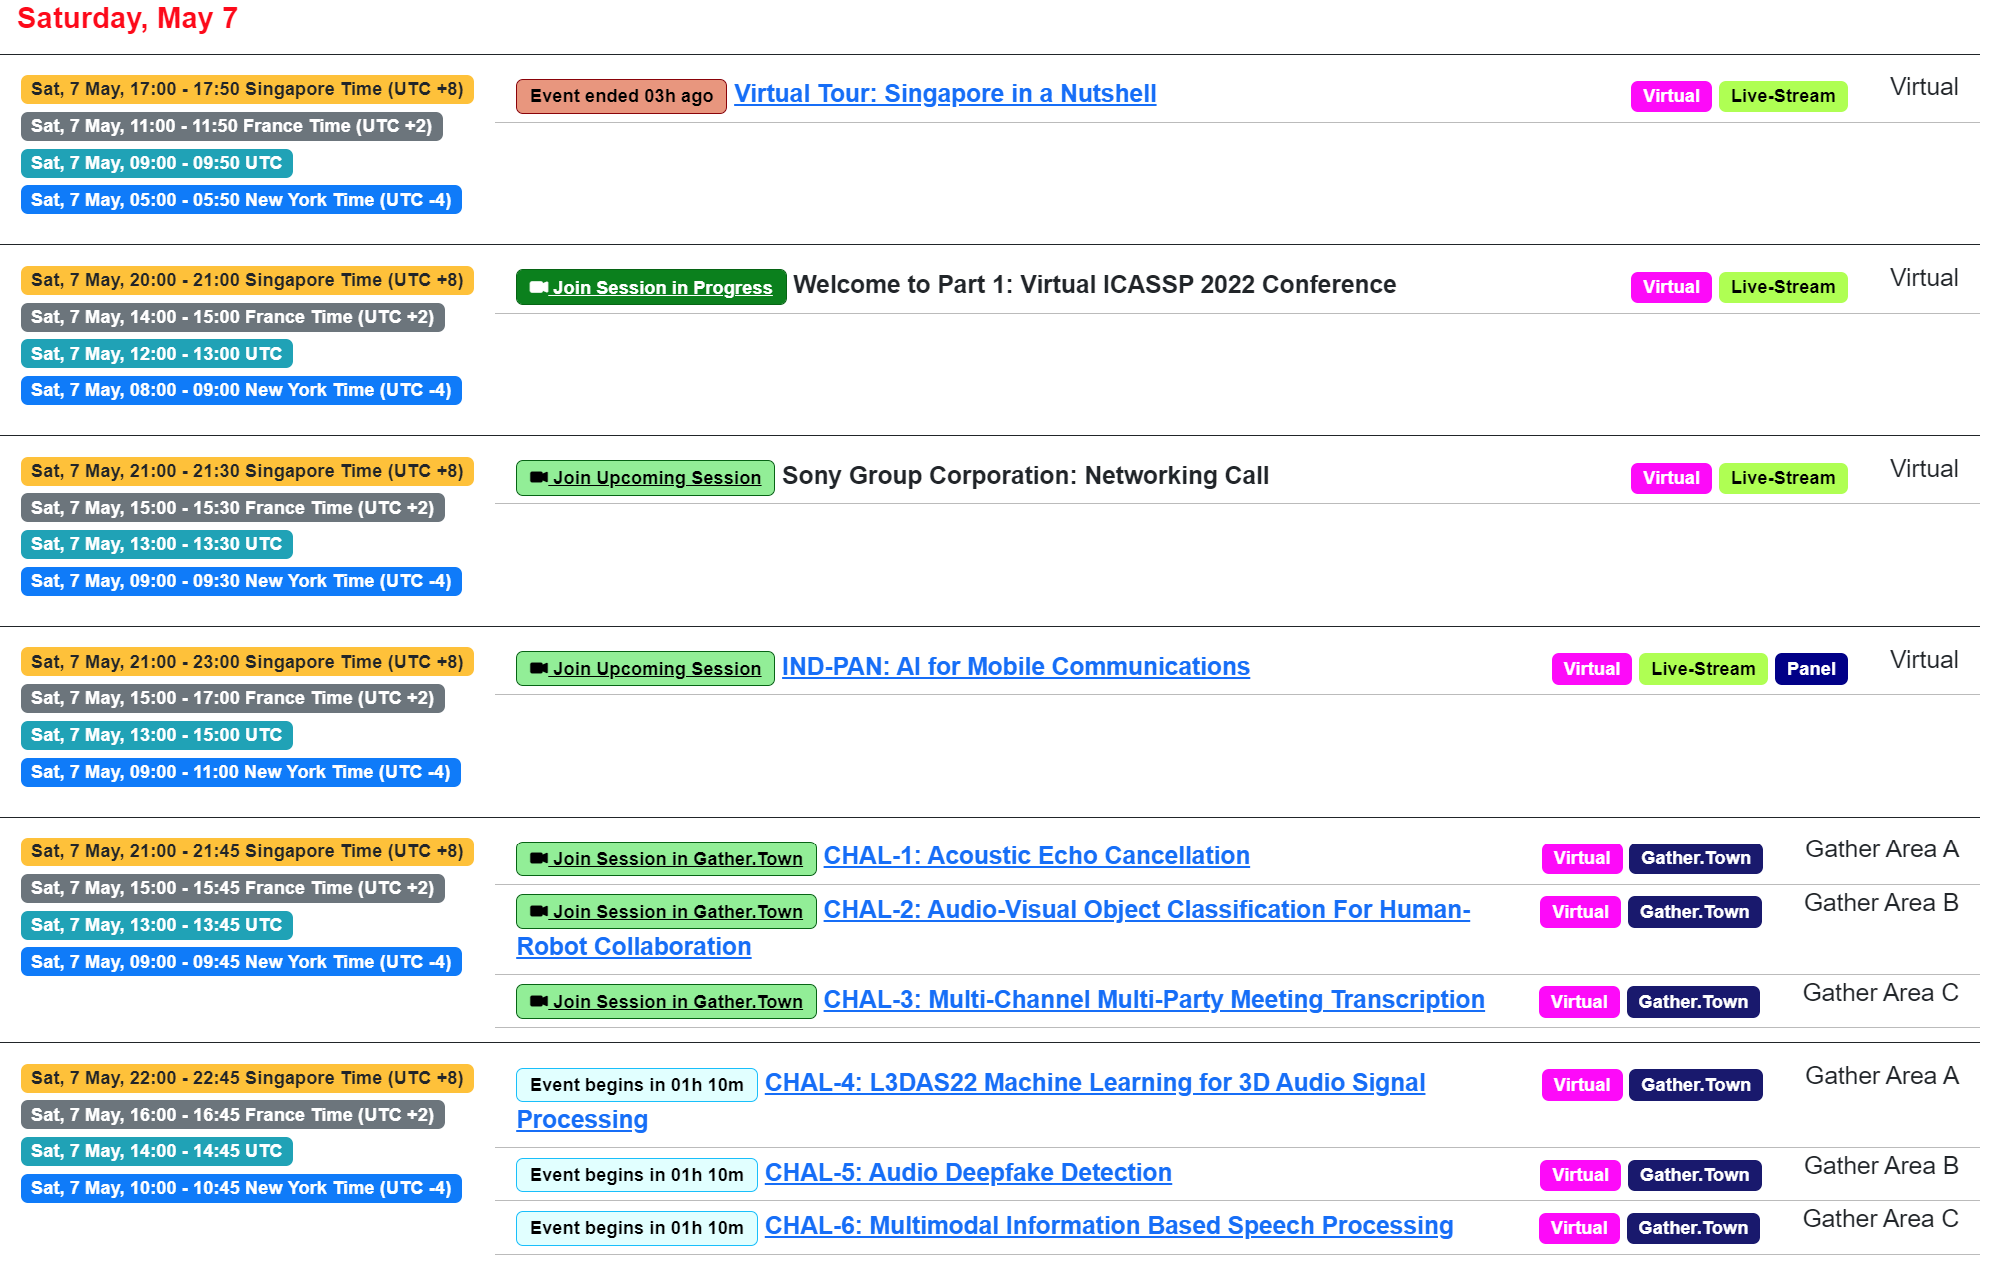This screenshot has height=1265, width=1998.
Task: Open Virtual Tour: Singapore in a Nutshell link
Action: (944, 94)
